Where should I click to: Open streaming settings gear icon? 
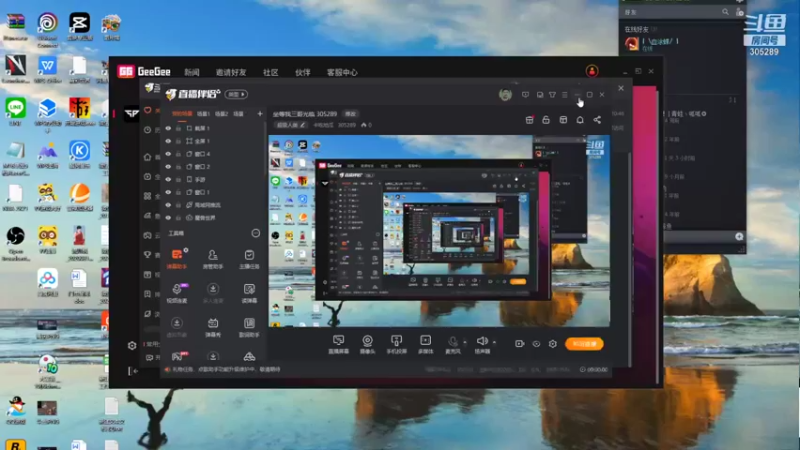tap(553, 344)
